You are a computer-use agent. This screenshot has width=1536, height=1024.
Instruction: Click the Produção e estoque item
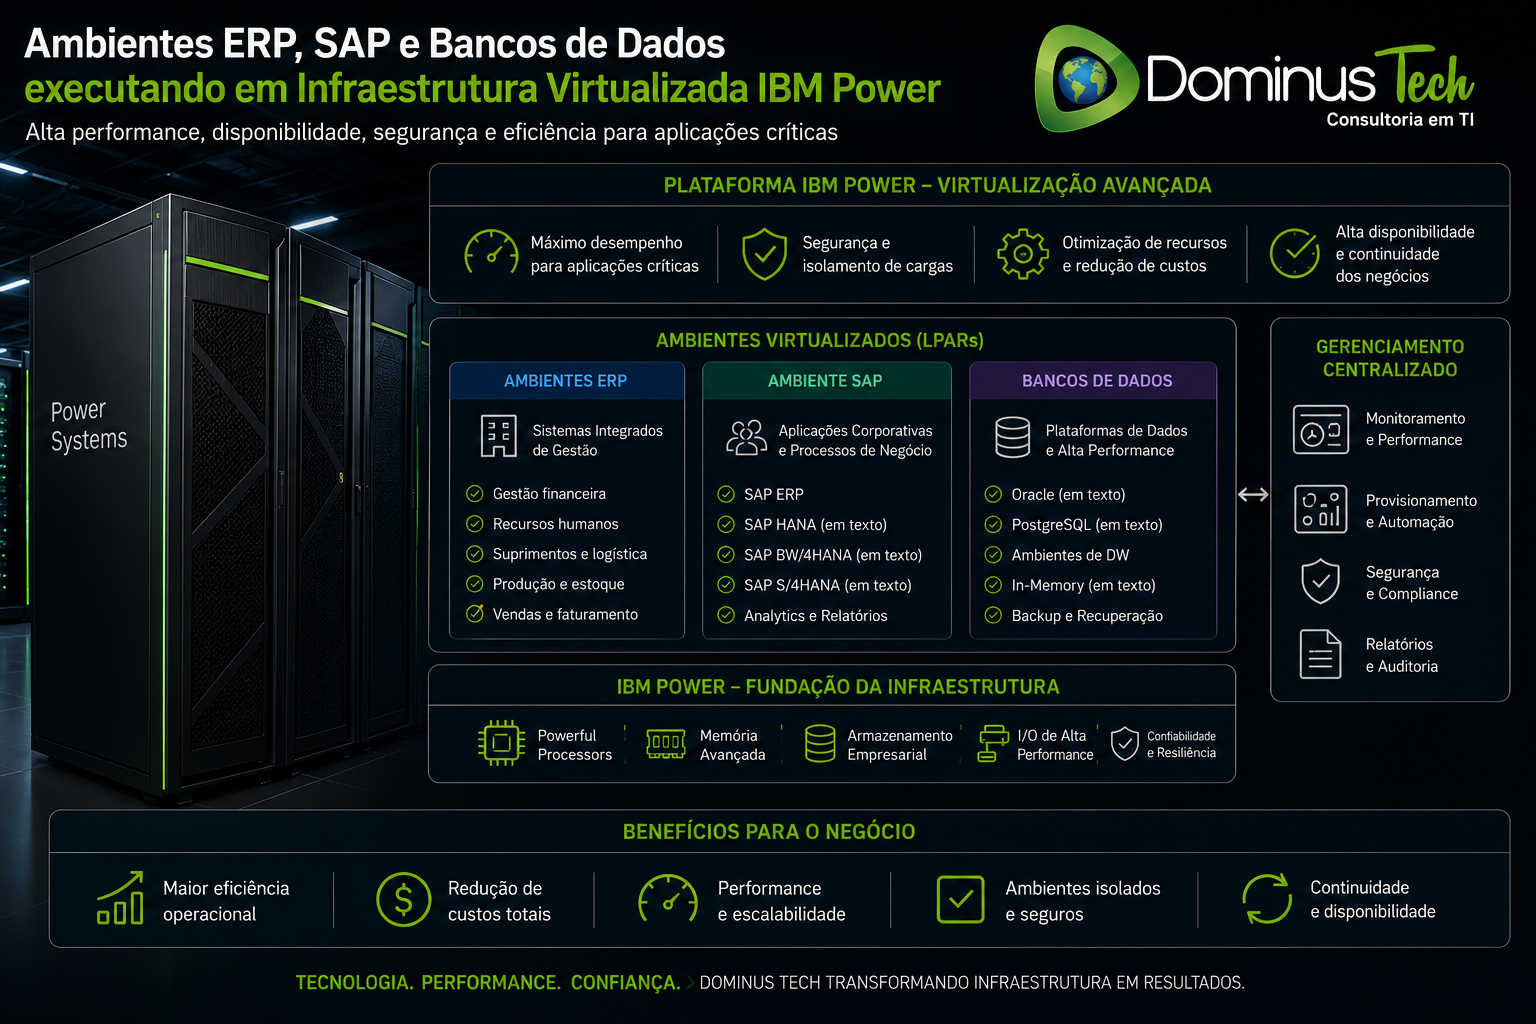[558, 584]
